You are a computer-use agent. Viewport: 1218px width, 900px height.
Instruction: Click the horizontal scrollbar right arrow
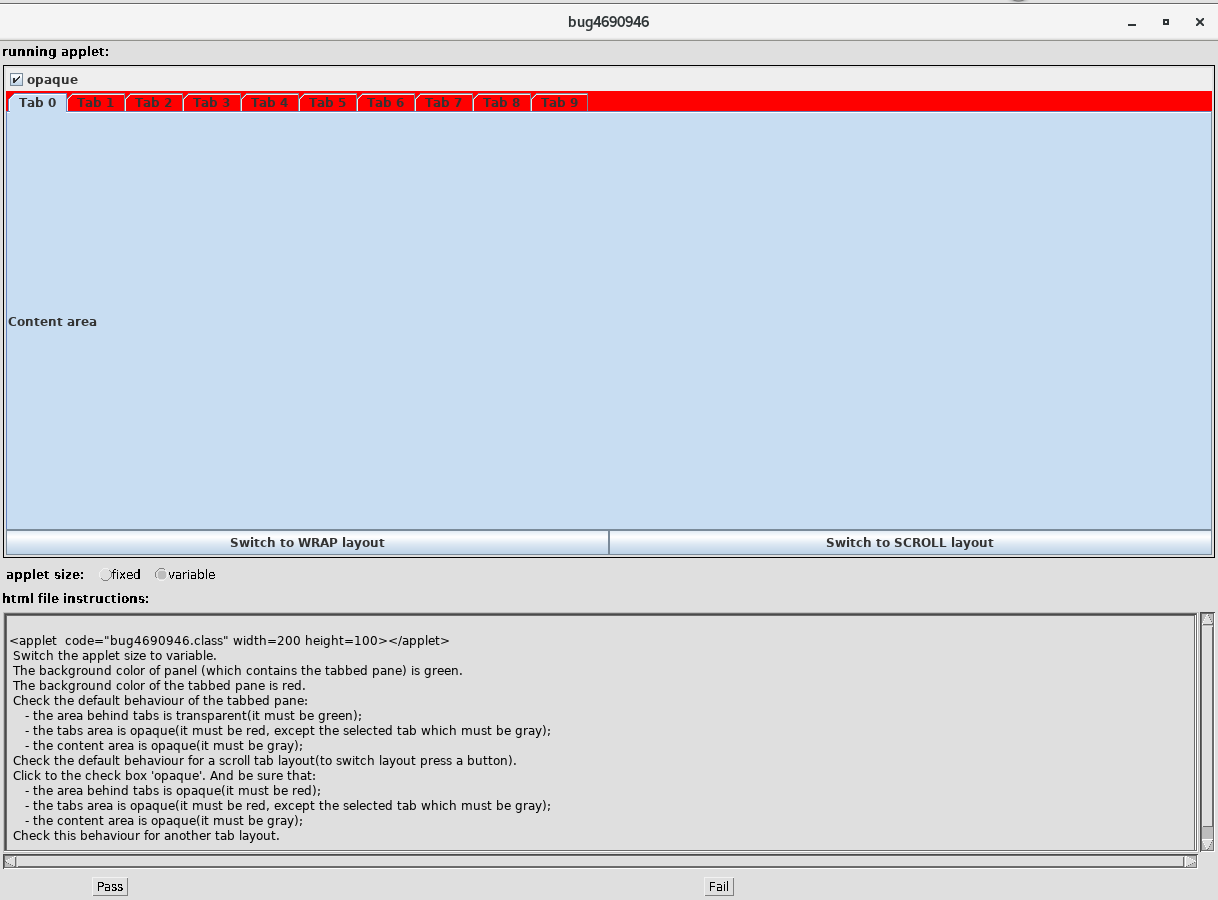click(1190, 861)
